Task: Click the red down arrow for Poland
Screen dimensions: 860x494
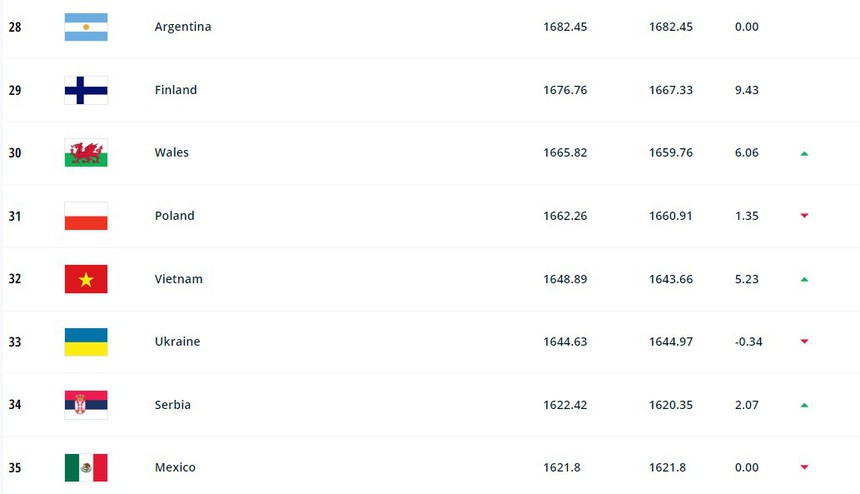Action: coord(804,216)
